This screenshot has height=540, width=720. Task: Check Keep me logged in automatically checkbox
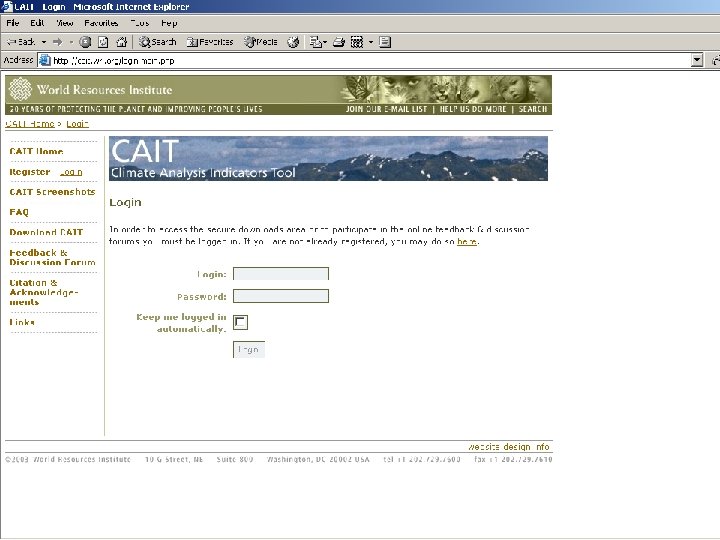[x=240, y=322]
